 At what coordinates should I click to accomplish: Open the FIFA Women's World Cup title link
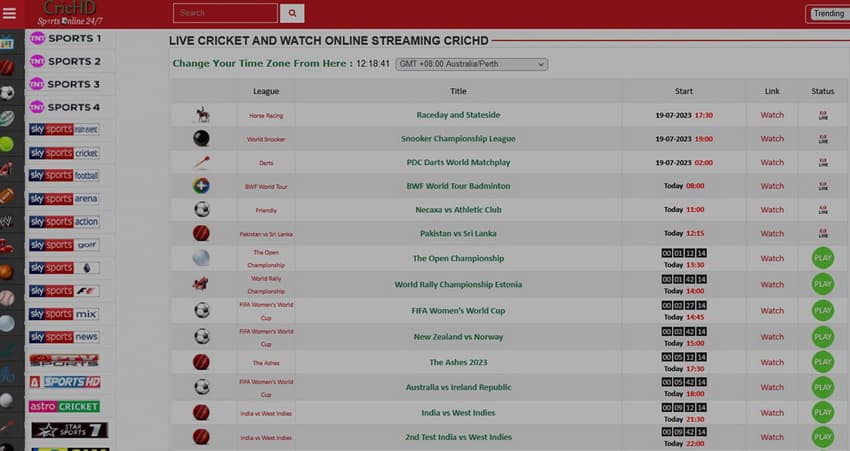[x=458, y=311]
